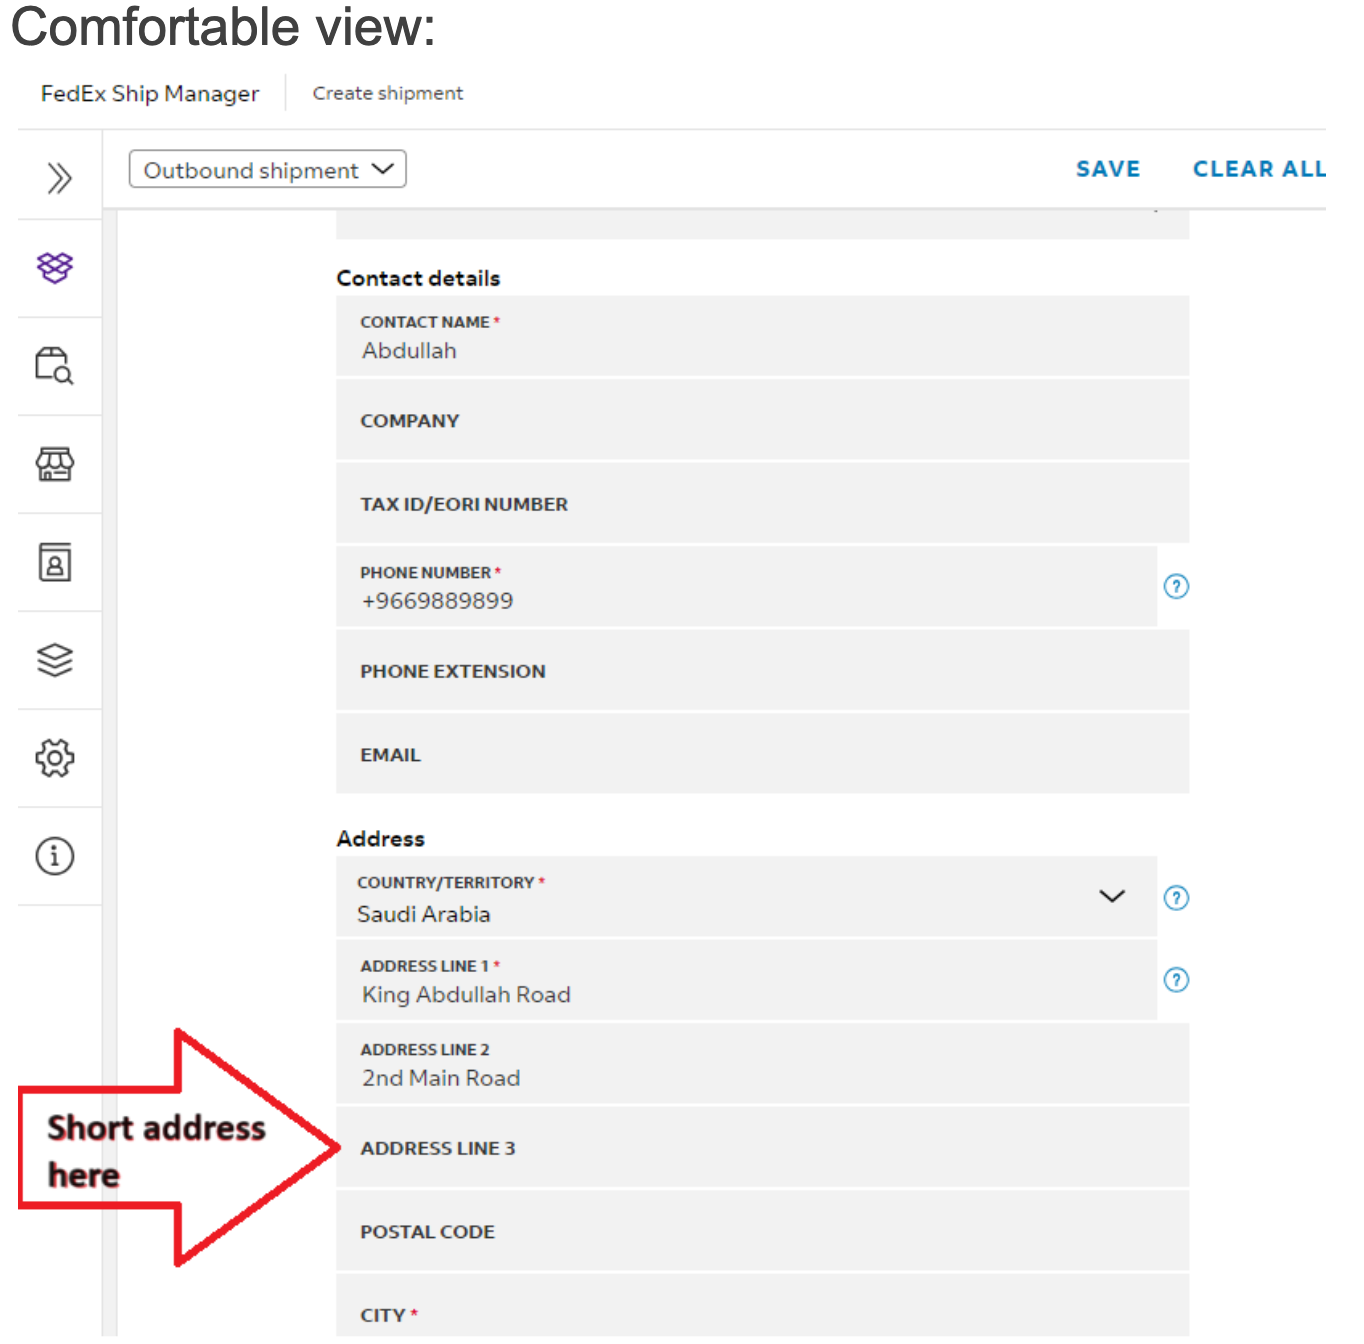Click the SAVE button
Image resolution: width=1364 pixels, height=1344 pixels.
coord(1108,169)
